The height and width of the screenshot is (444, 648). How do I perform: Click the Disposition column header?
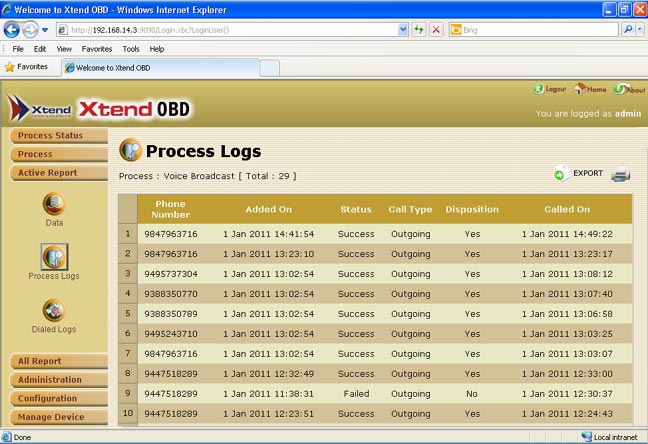click(x=472, y=209)
